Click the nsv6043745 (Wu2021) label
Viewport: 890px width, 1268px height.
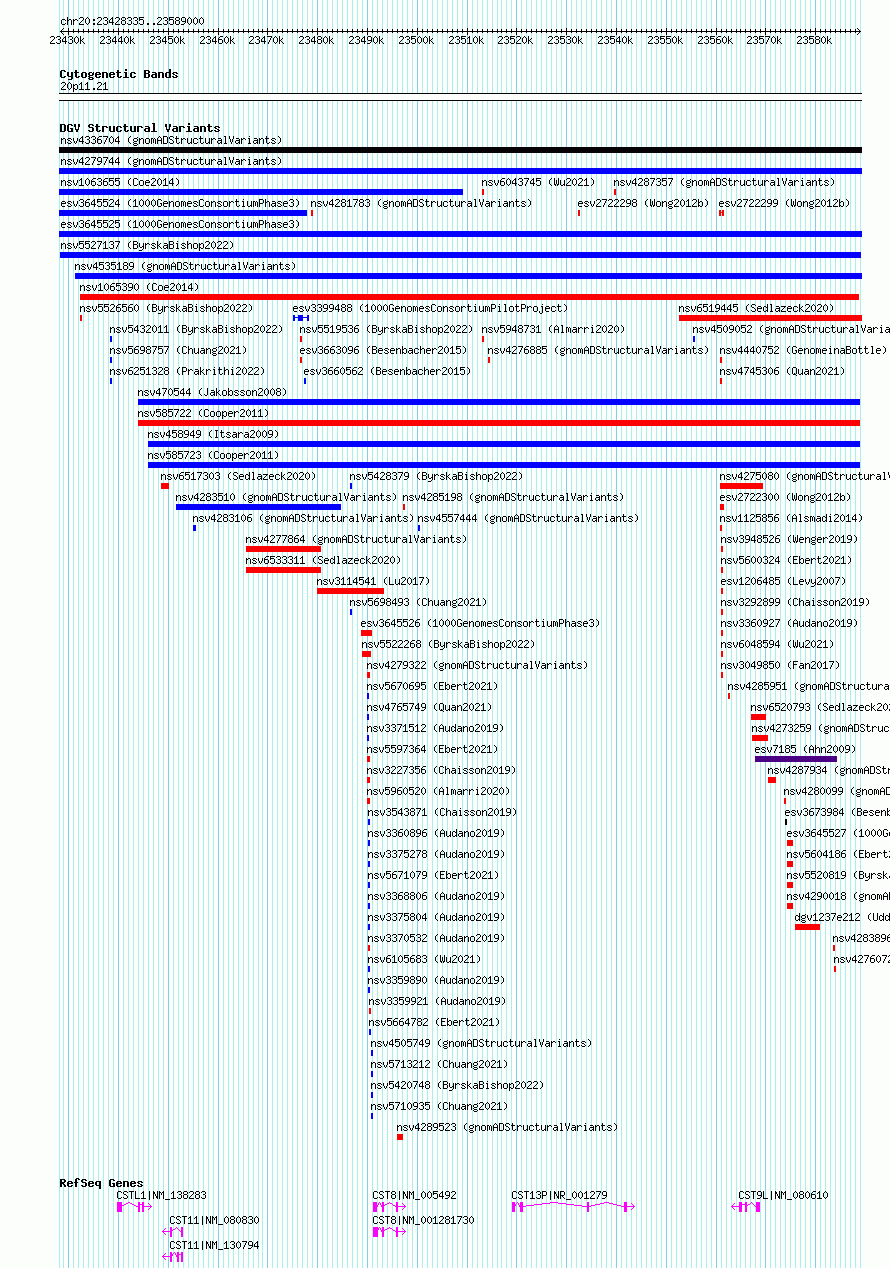[538, 182]
